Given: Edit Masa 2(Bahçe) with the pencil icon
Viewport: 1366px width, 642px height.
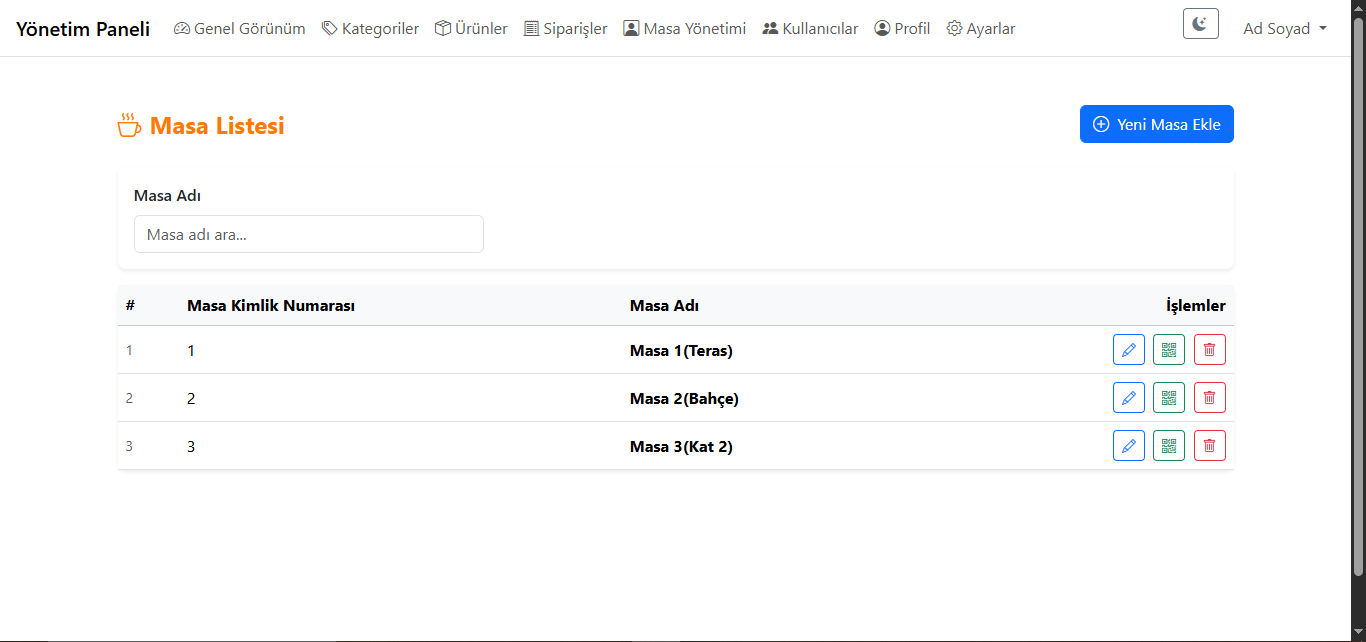Looking at the screenshot, I should [x=1128, y=398].
